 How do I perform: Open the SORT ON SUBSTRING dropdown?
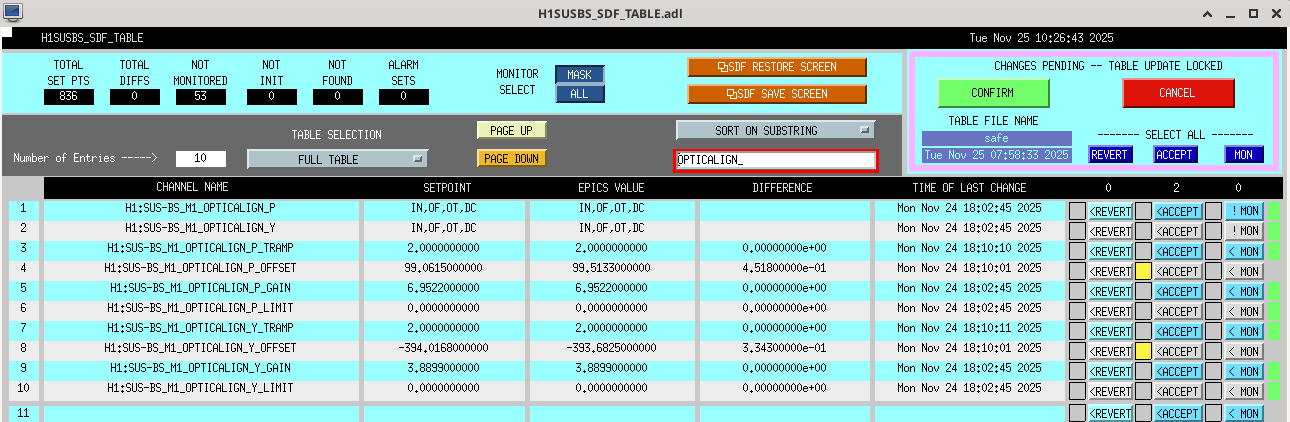(x=775, y=130)
